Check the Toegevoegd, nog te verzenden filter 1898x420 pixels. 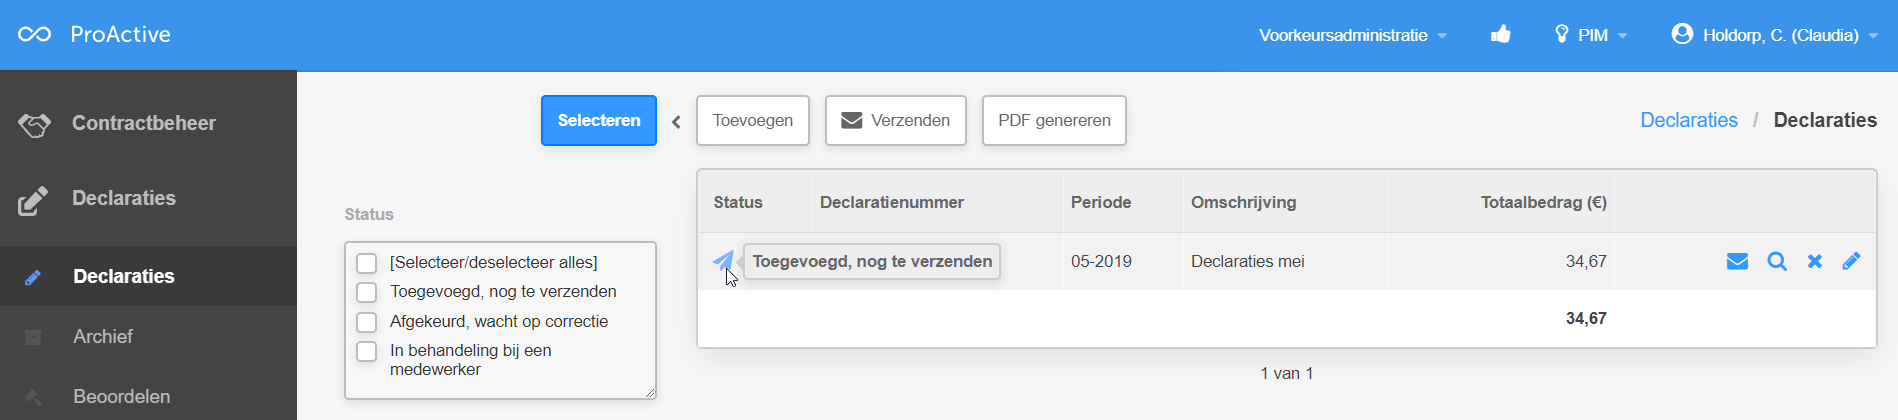(367, 292)
